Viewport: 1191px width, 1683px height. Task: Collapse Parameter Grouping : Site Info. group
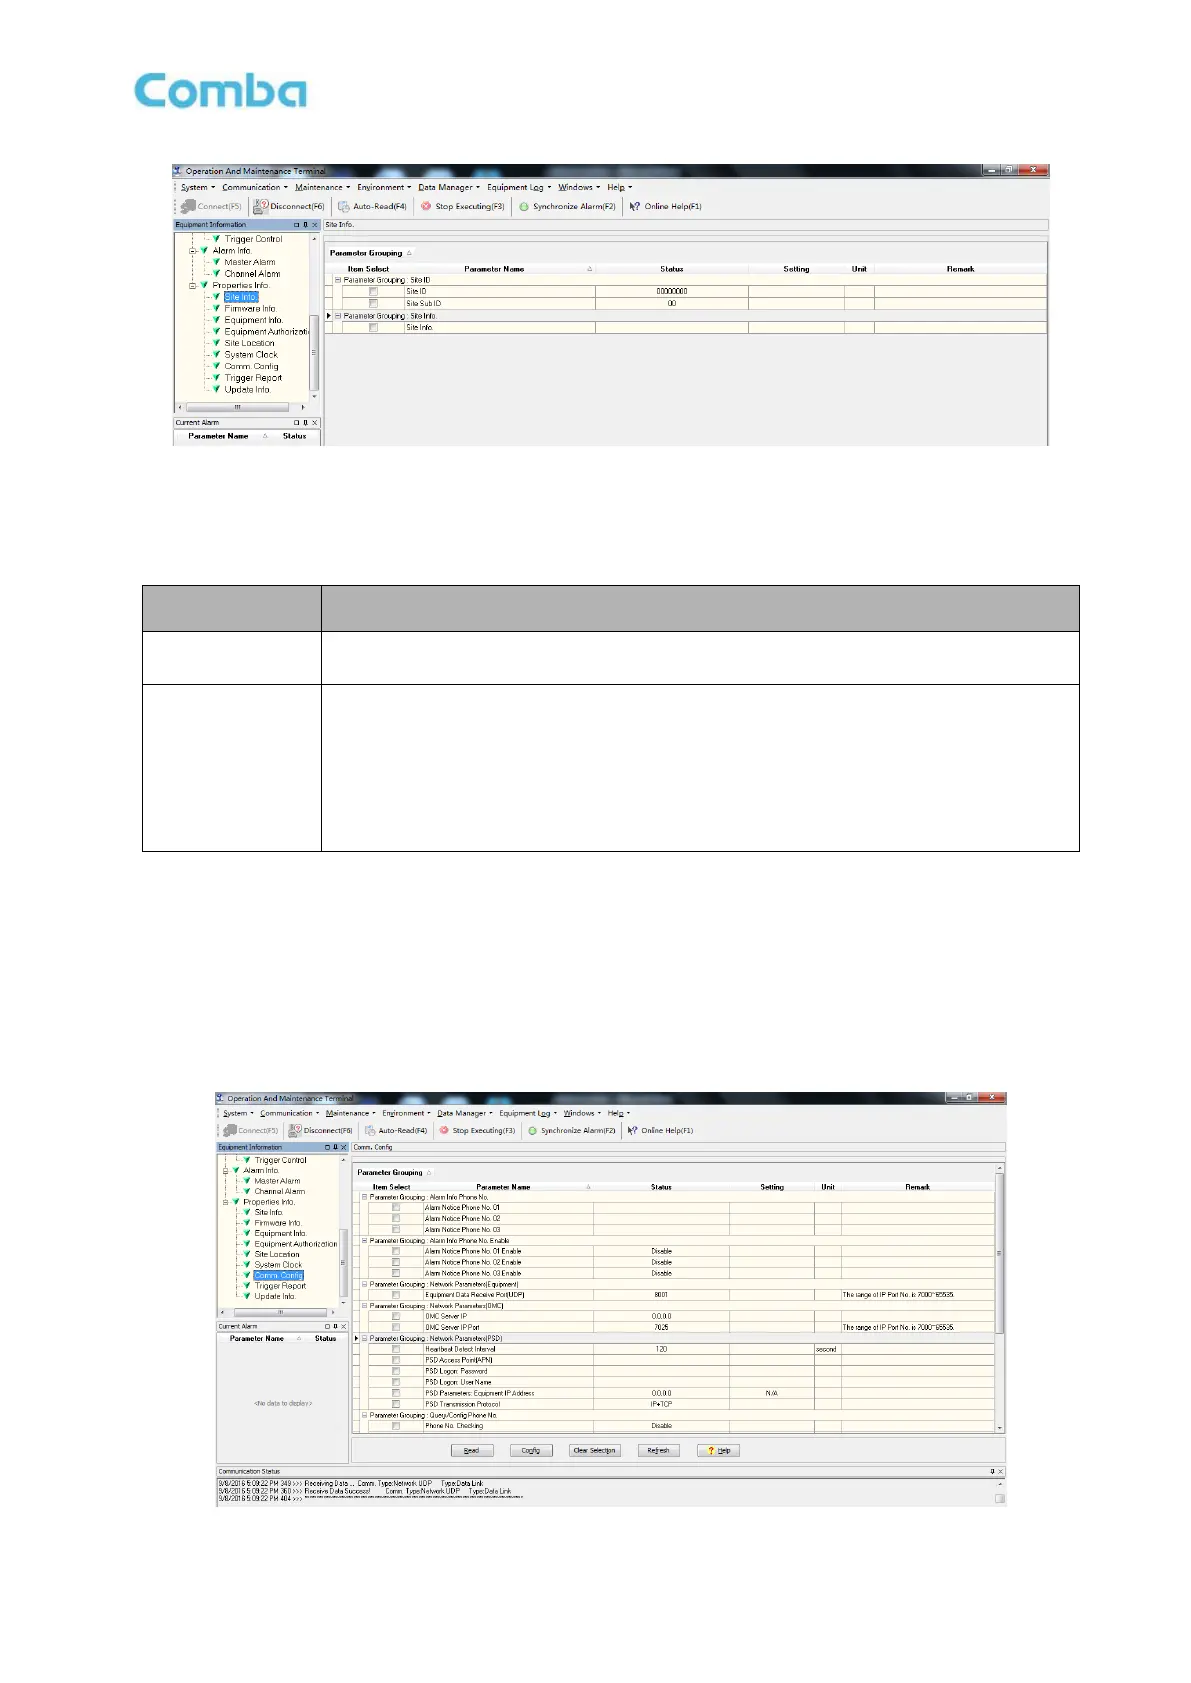(x=338, y=316)
